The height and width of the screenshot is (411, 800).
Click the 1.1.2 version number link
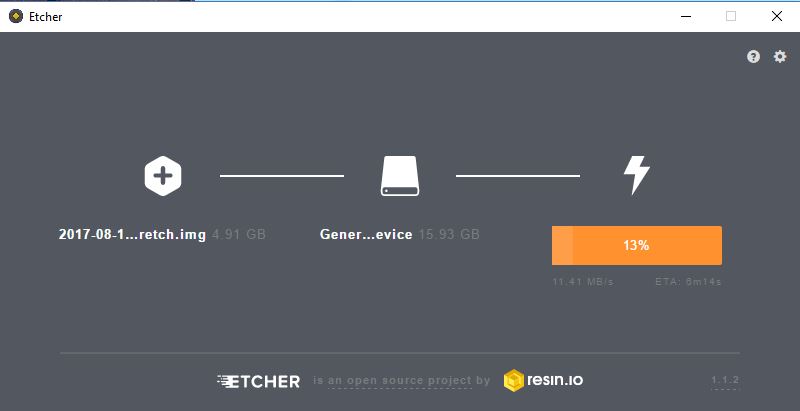725,380
